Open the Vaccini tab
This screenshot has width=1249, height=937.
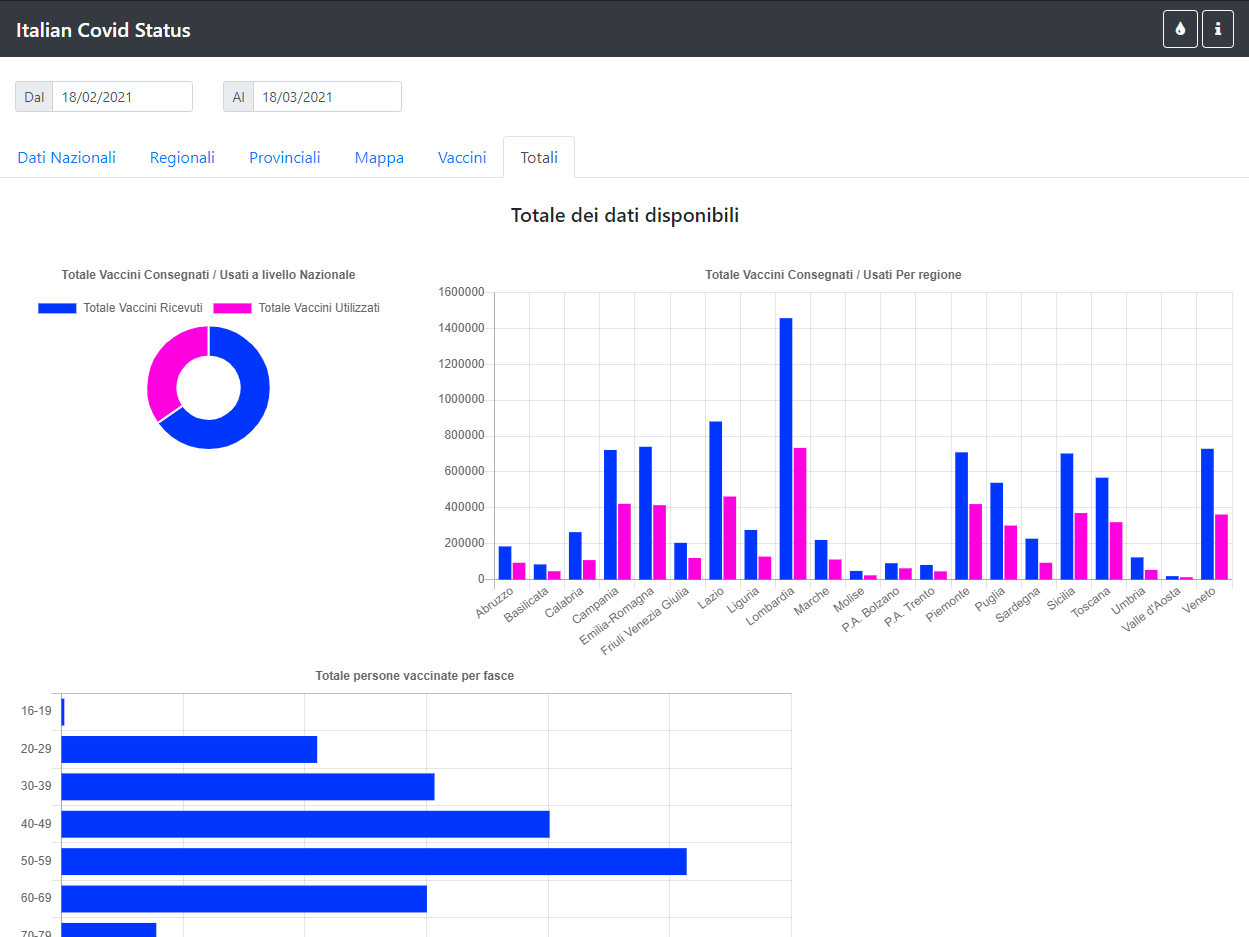coord(462,158)
